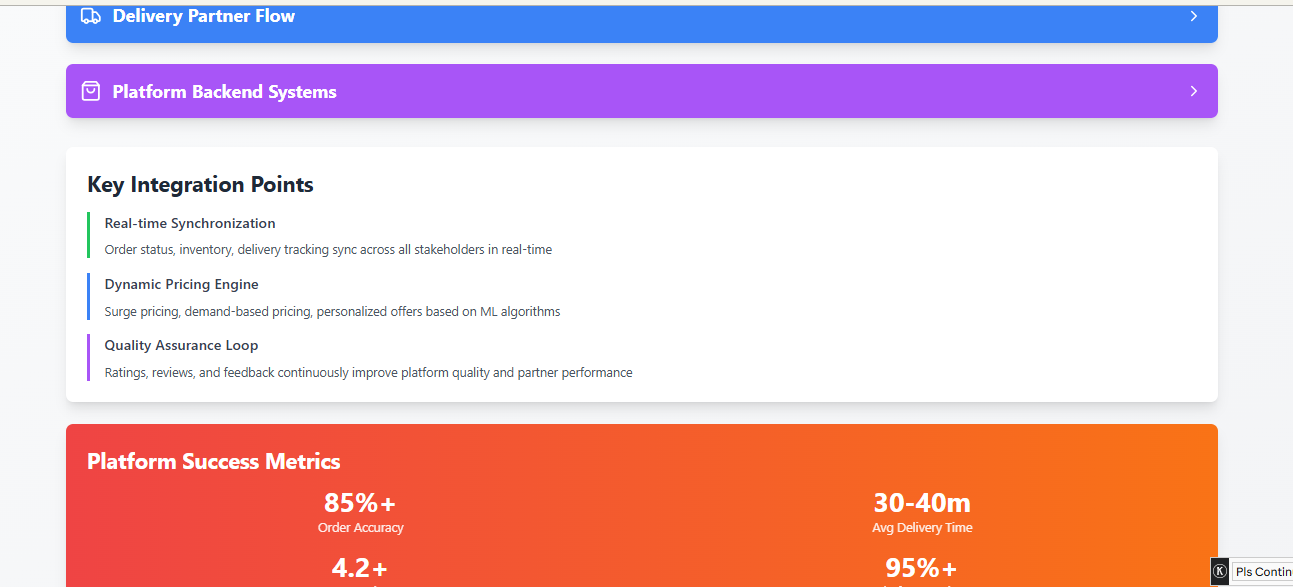Select the Real-time Synchronization item title
This screenshot has height=587, width=1293.
click(190, 223)
